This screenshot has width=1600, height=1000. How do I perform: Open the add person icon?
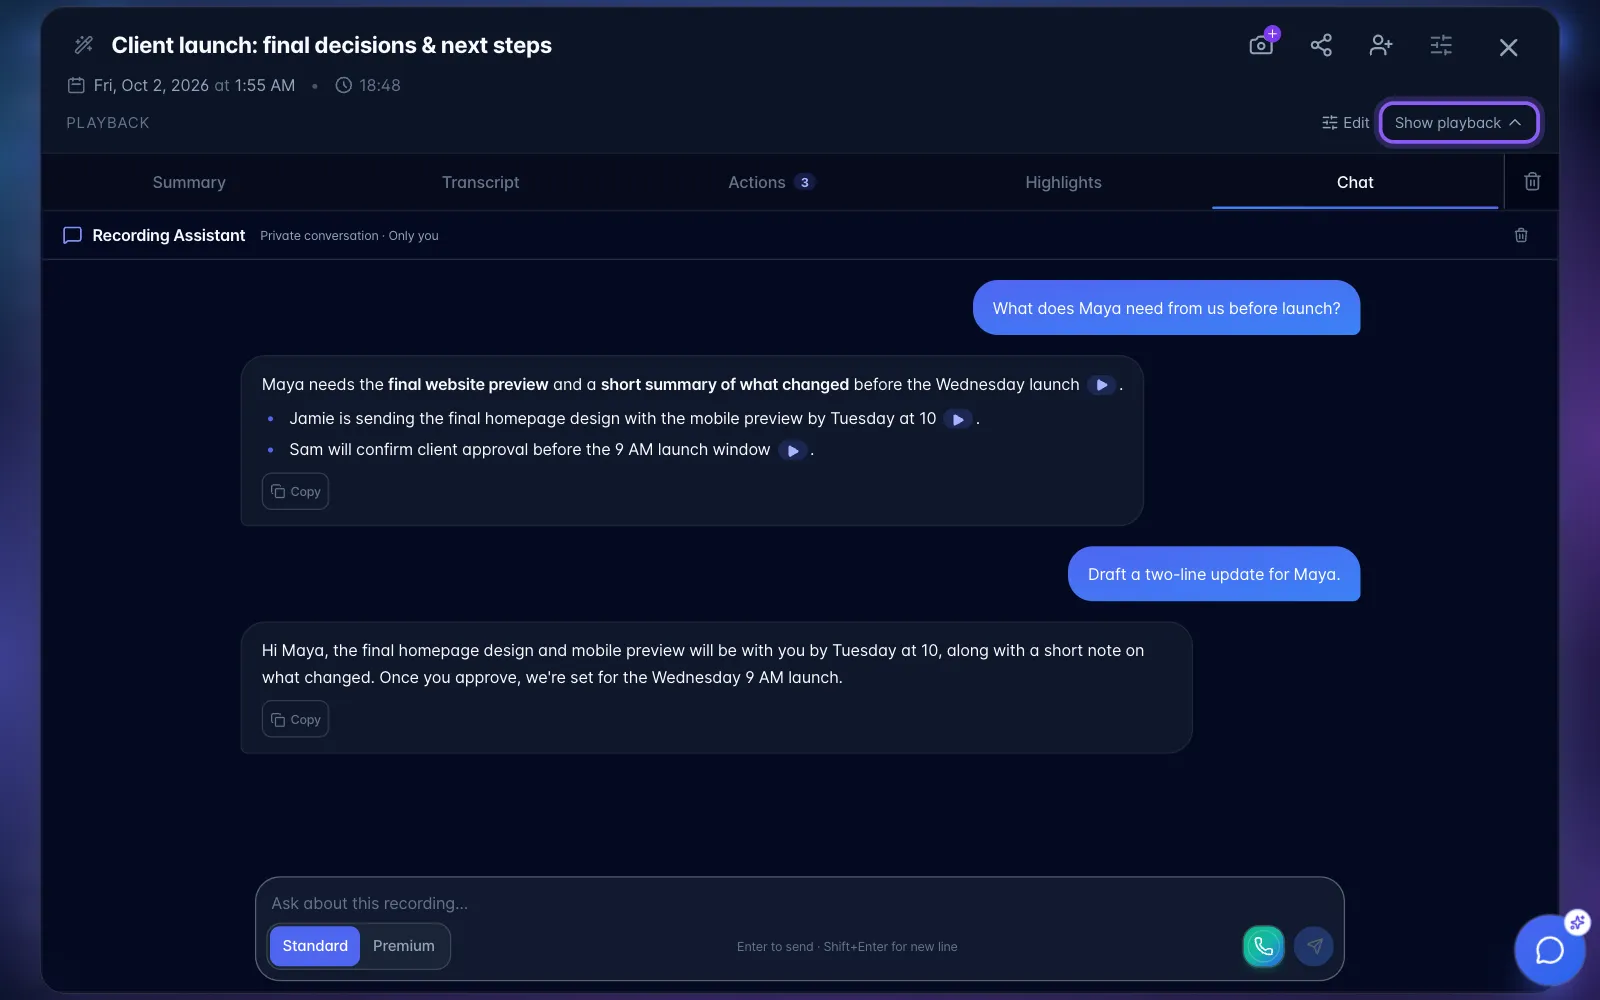1381,45
